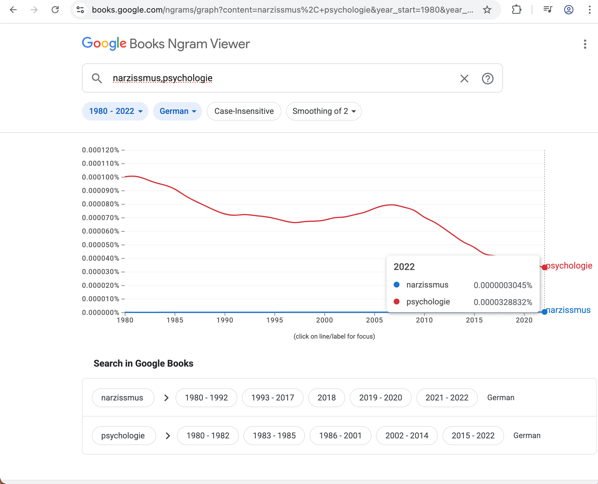
Task: Open the help question mark icon
Action: [487, 79]
